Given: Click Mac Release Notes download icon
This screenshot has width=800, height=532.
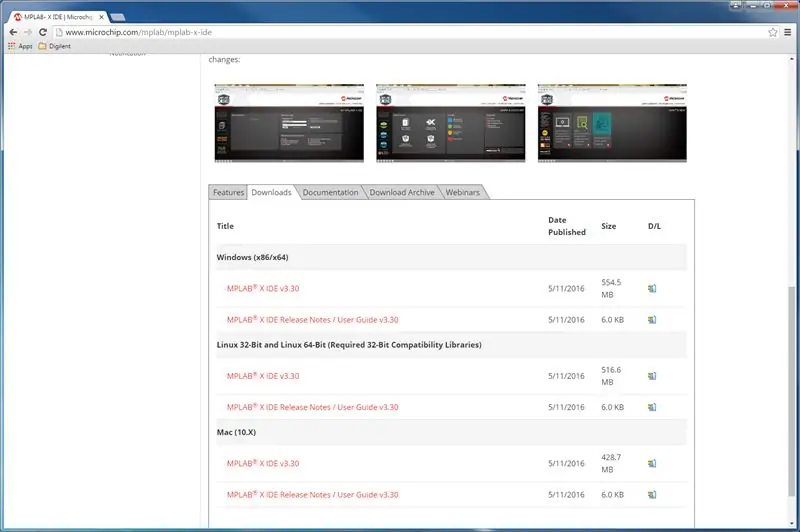Looking at the screenshot, I should coord(652,495).
